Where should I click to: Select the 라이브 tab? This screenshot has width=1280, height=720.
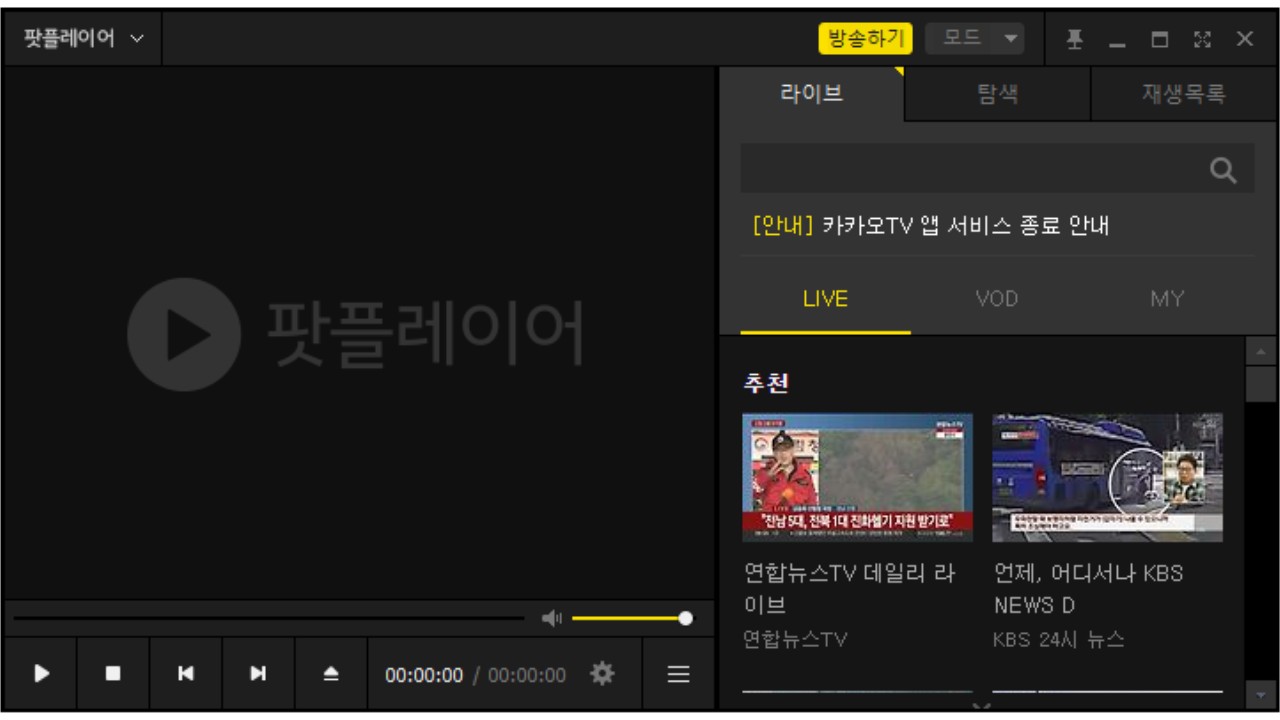pos(812,95)
